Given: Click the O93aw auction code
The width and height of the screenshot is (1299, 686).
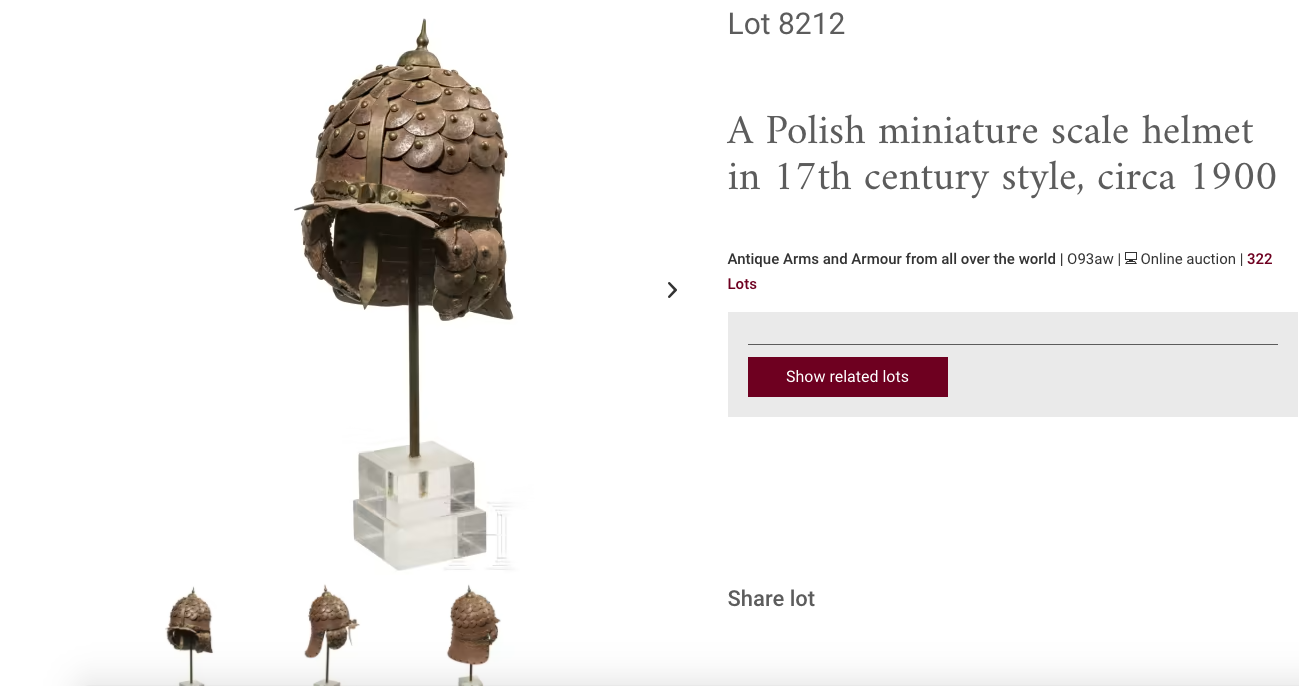Looking at the screenshot, I should (1090, 259).
